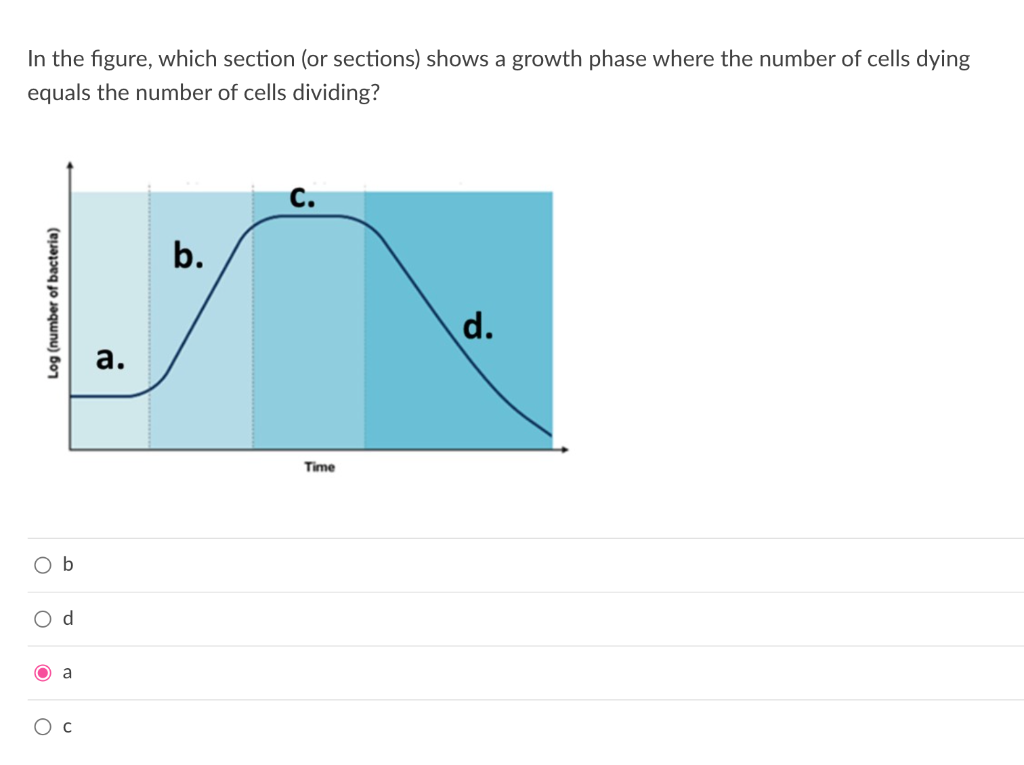Select the radio button for answer b
Screen dimensions: 1024x765
coord(42,564)
